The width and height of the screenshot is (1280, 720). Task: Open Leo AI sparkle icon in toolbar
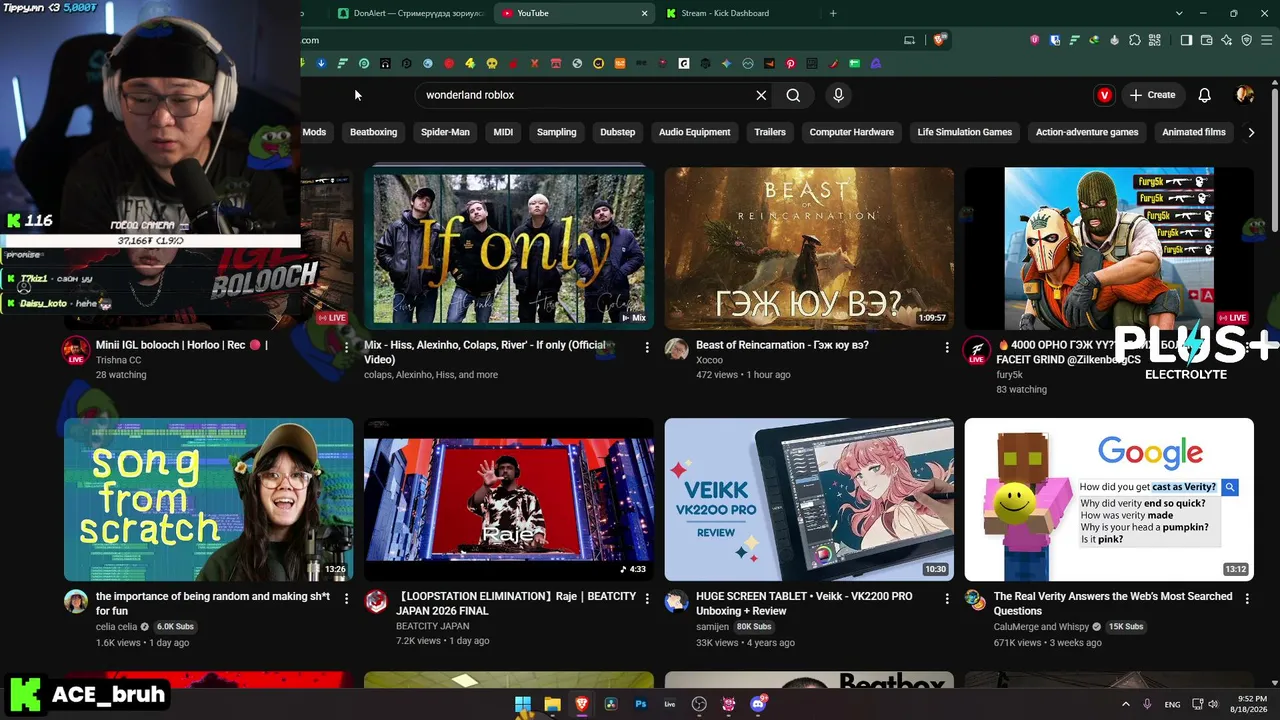coord(1227,40)
